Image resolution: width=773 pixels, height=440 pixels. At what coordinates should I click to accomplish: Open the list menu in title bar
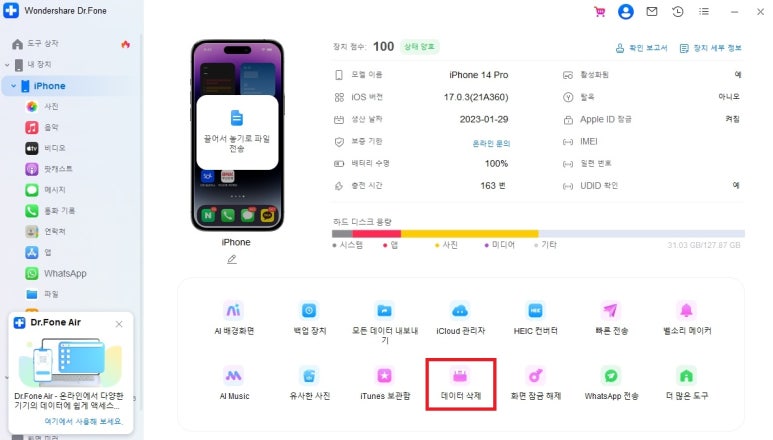(704, 11)
